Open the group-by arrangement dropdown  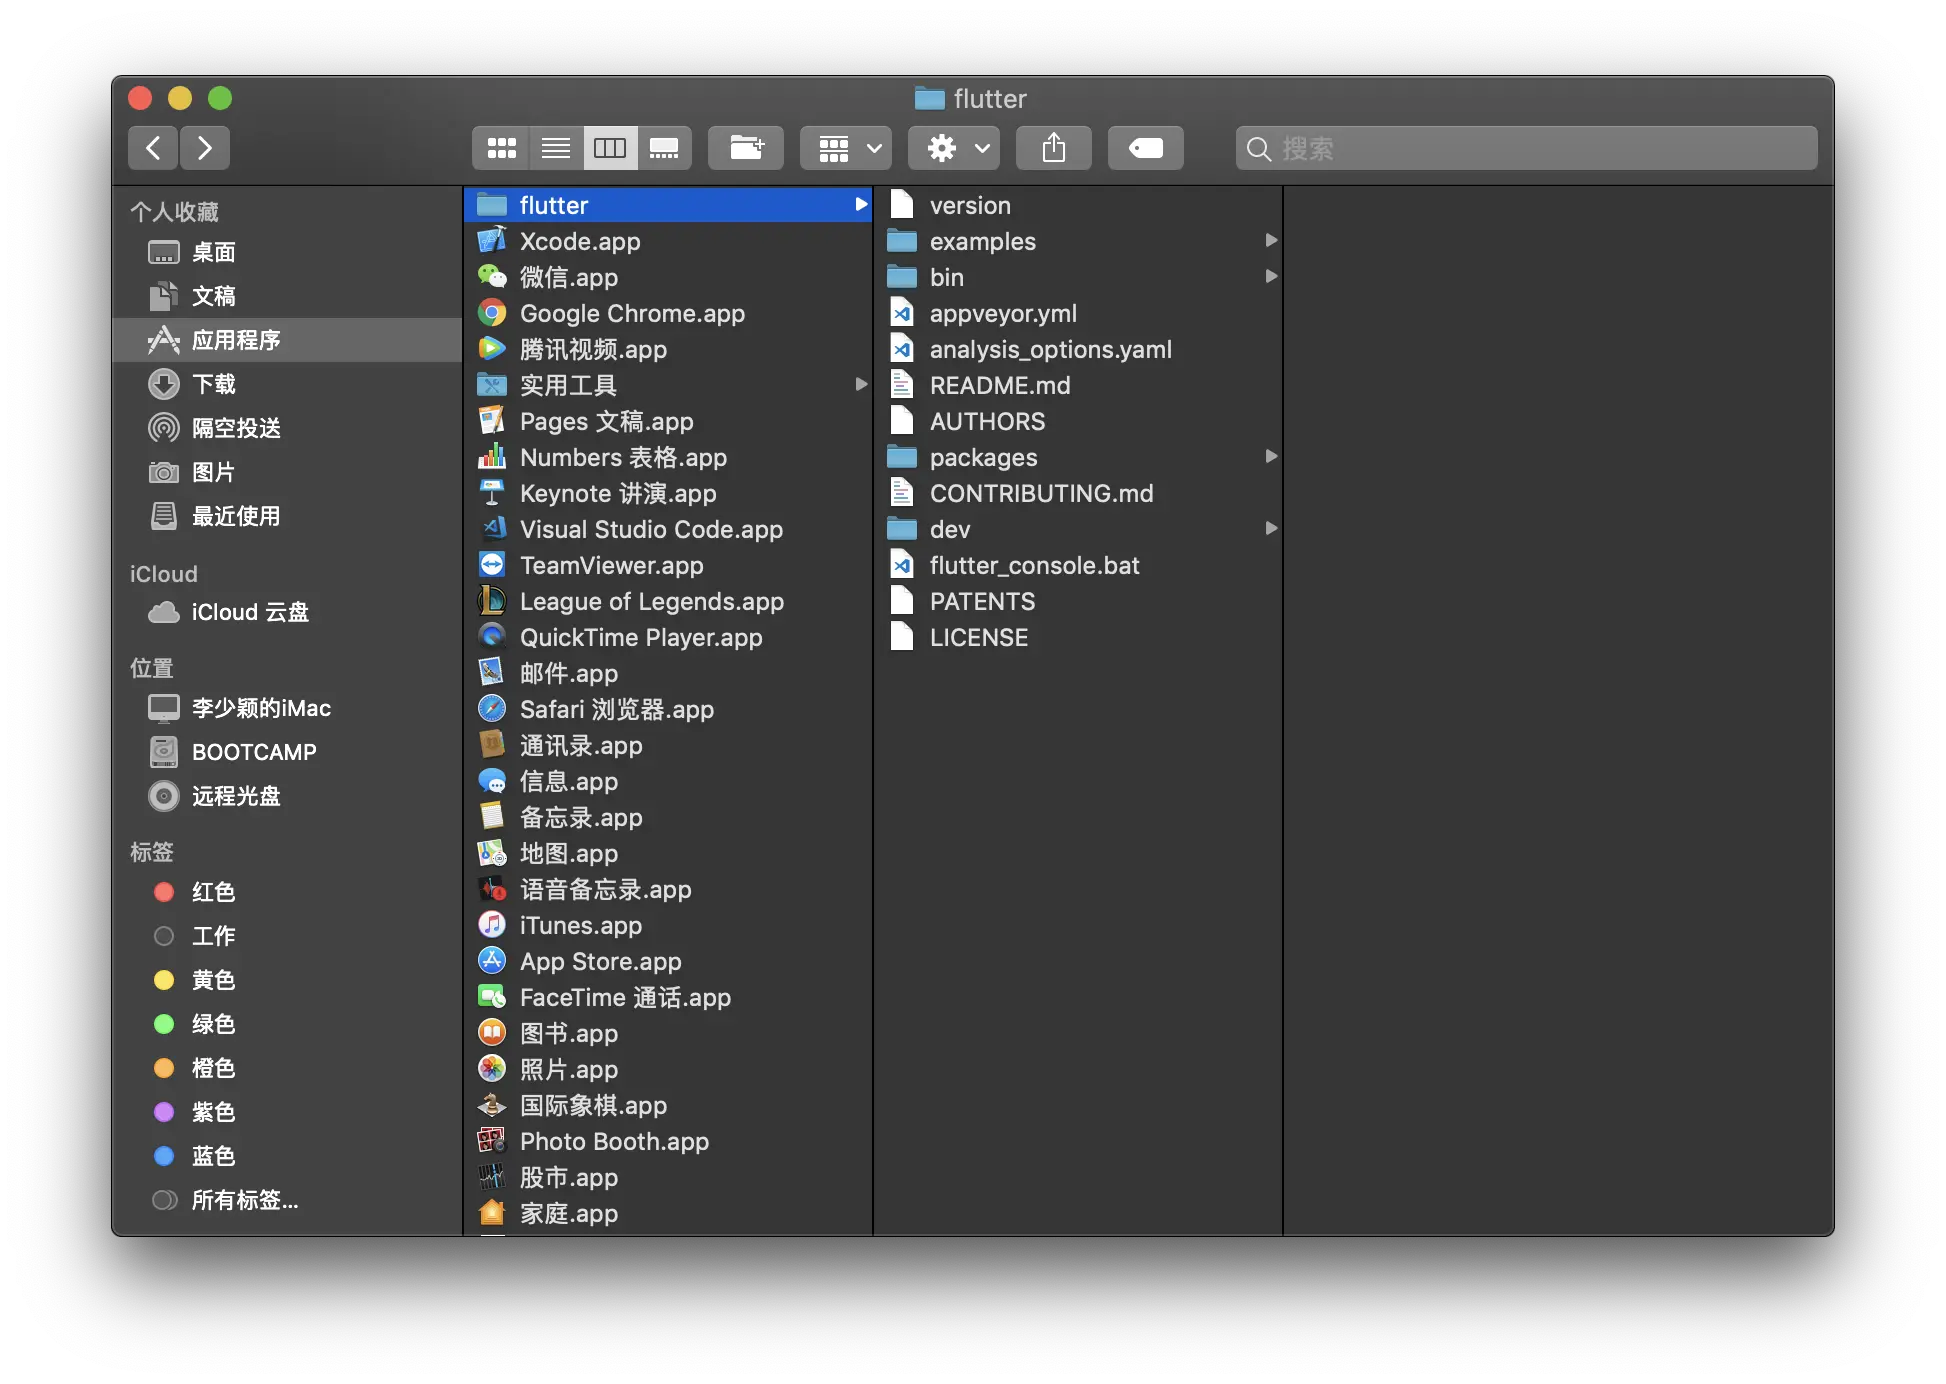click(x=847, y=149)
